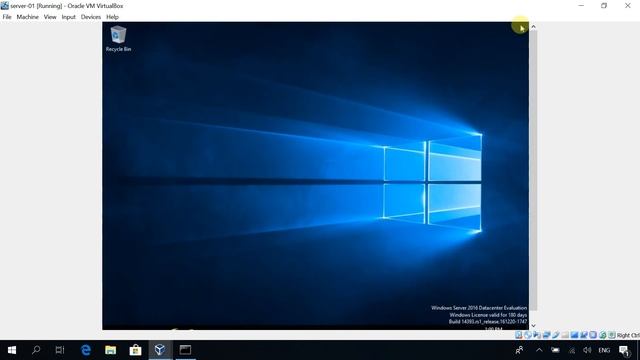The width and height of the screenshot is (640, 360).
Task: Click the USB devices status icon
Action: pyautogui.click(x=556, y=335)
